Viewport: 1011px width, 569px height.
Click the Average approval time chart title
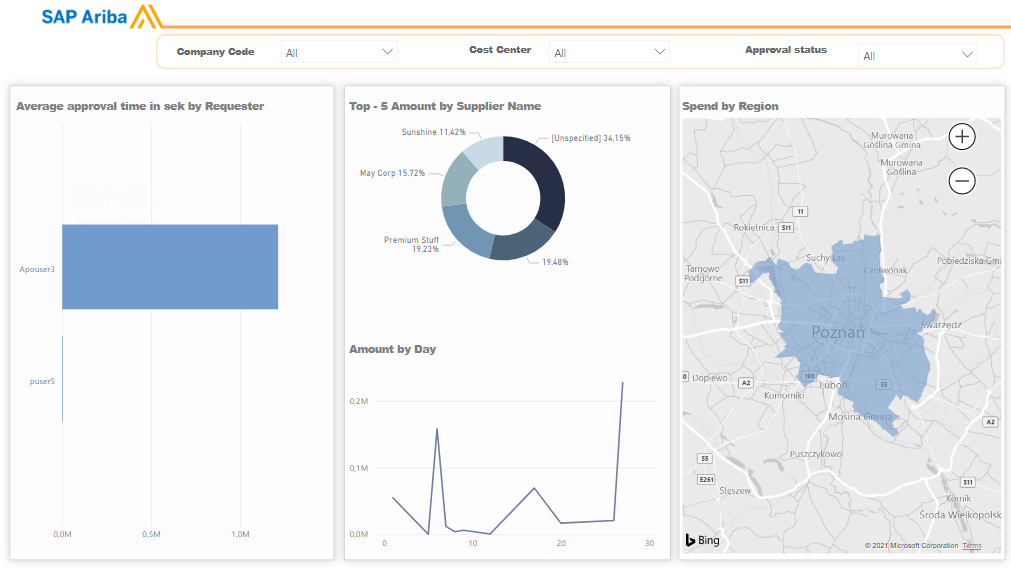point(140,106)
